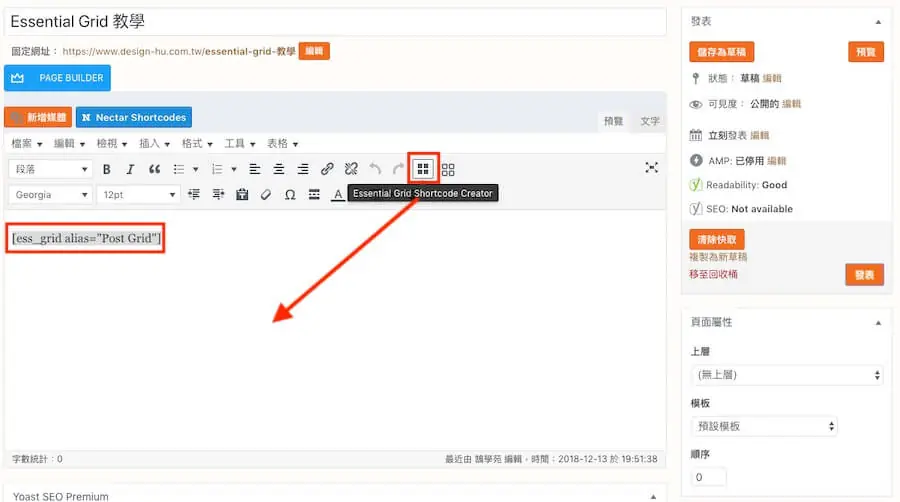900x502 pixels.
Task: Open Essential Grid Shortcode Creator
Action: tap(423, 169)
